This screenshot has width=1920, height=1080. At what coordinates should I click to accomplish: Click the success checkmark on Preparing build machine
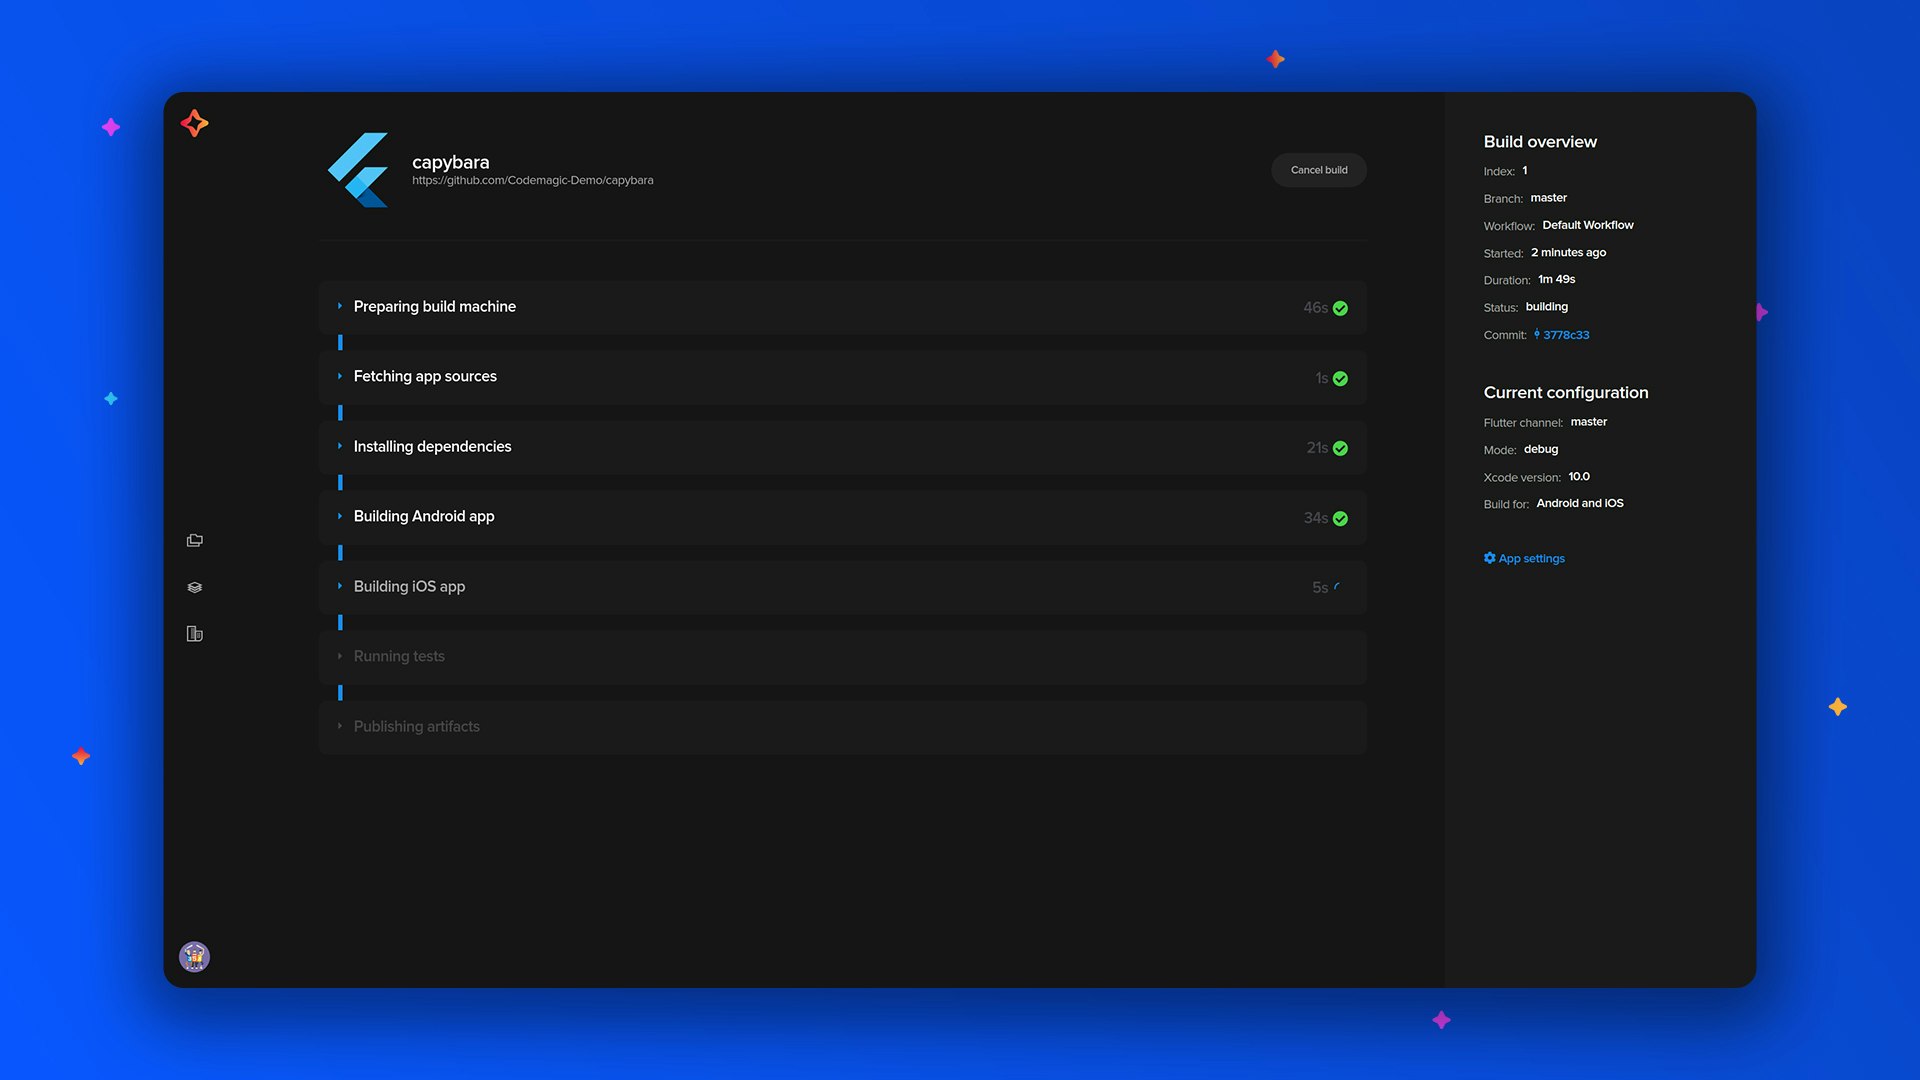click(1340, 308)
